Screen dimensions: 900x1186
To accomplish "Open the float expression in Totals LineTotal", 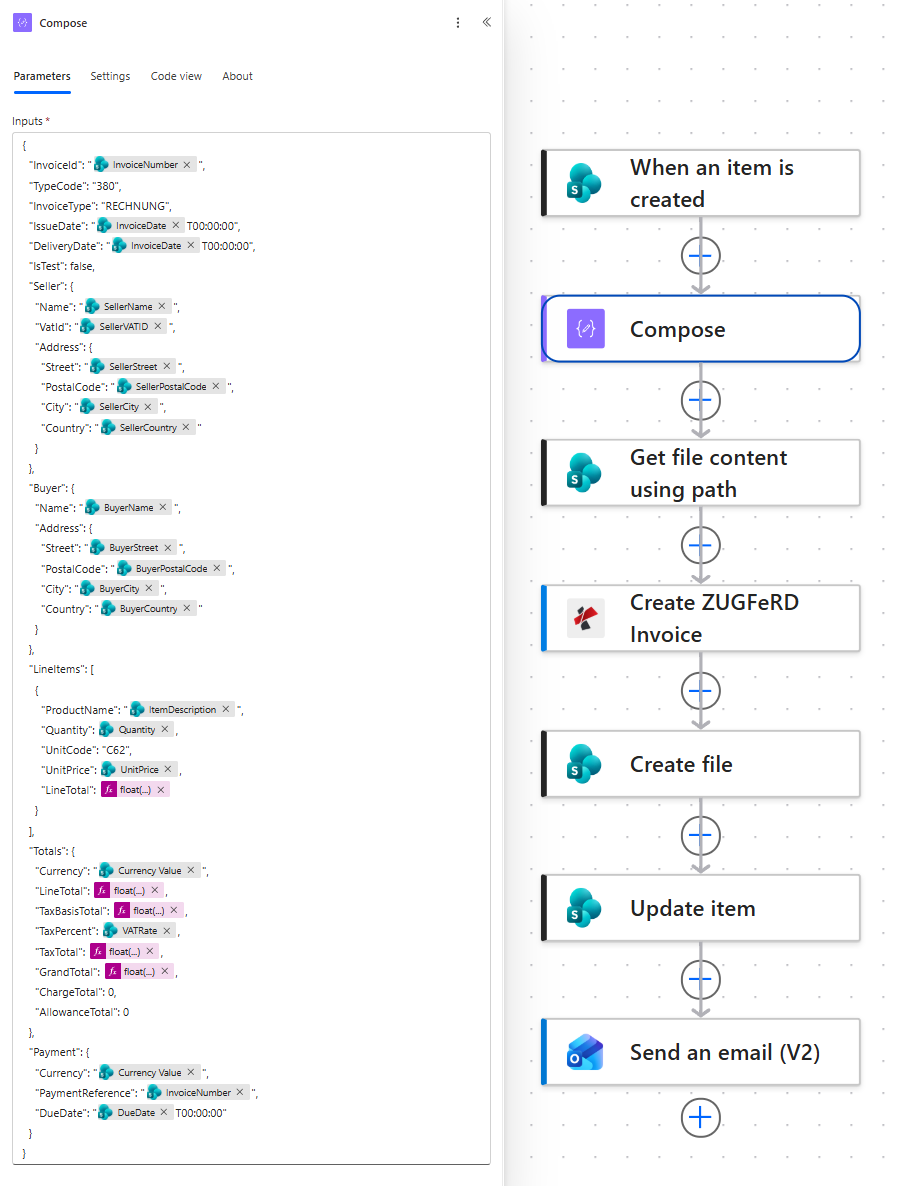I will [129, 890].
